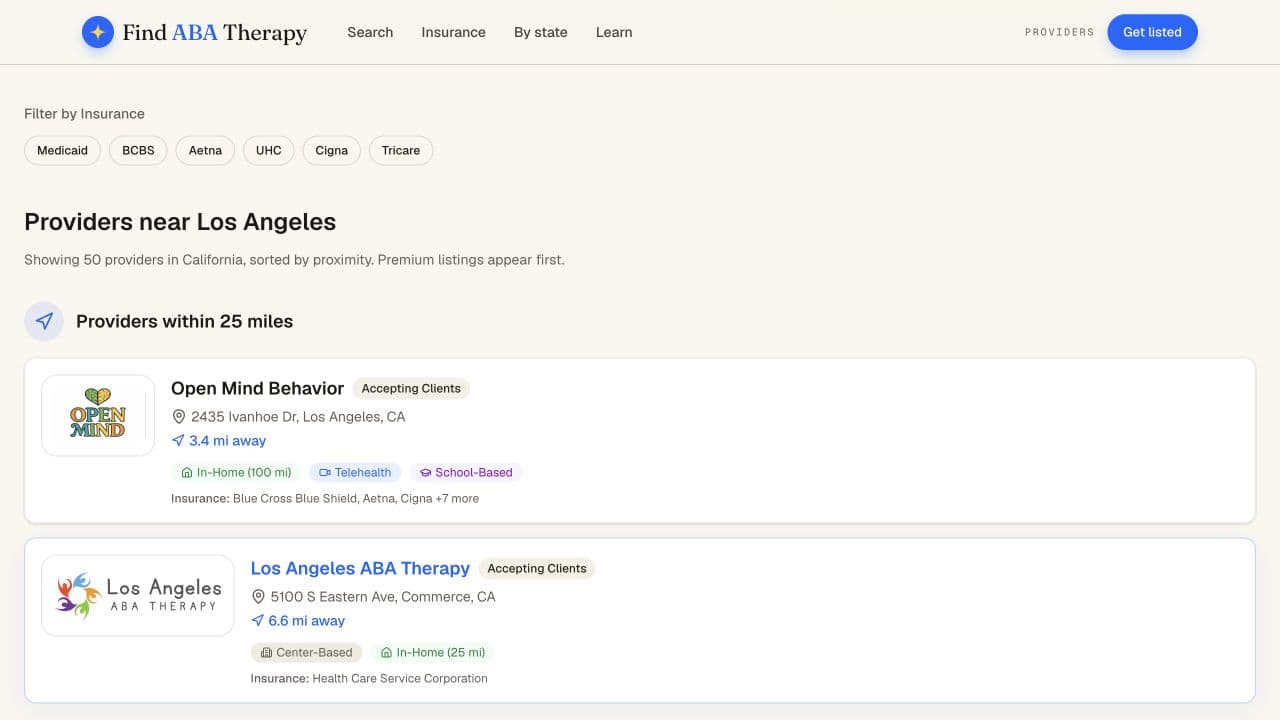Viewport: 1280px width, 720px height.
Task: Go to the Insurance nav item
Action: pyautogui.click(x=453, y=32)
